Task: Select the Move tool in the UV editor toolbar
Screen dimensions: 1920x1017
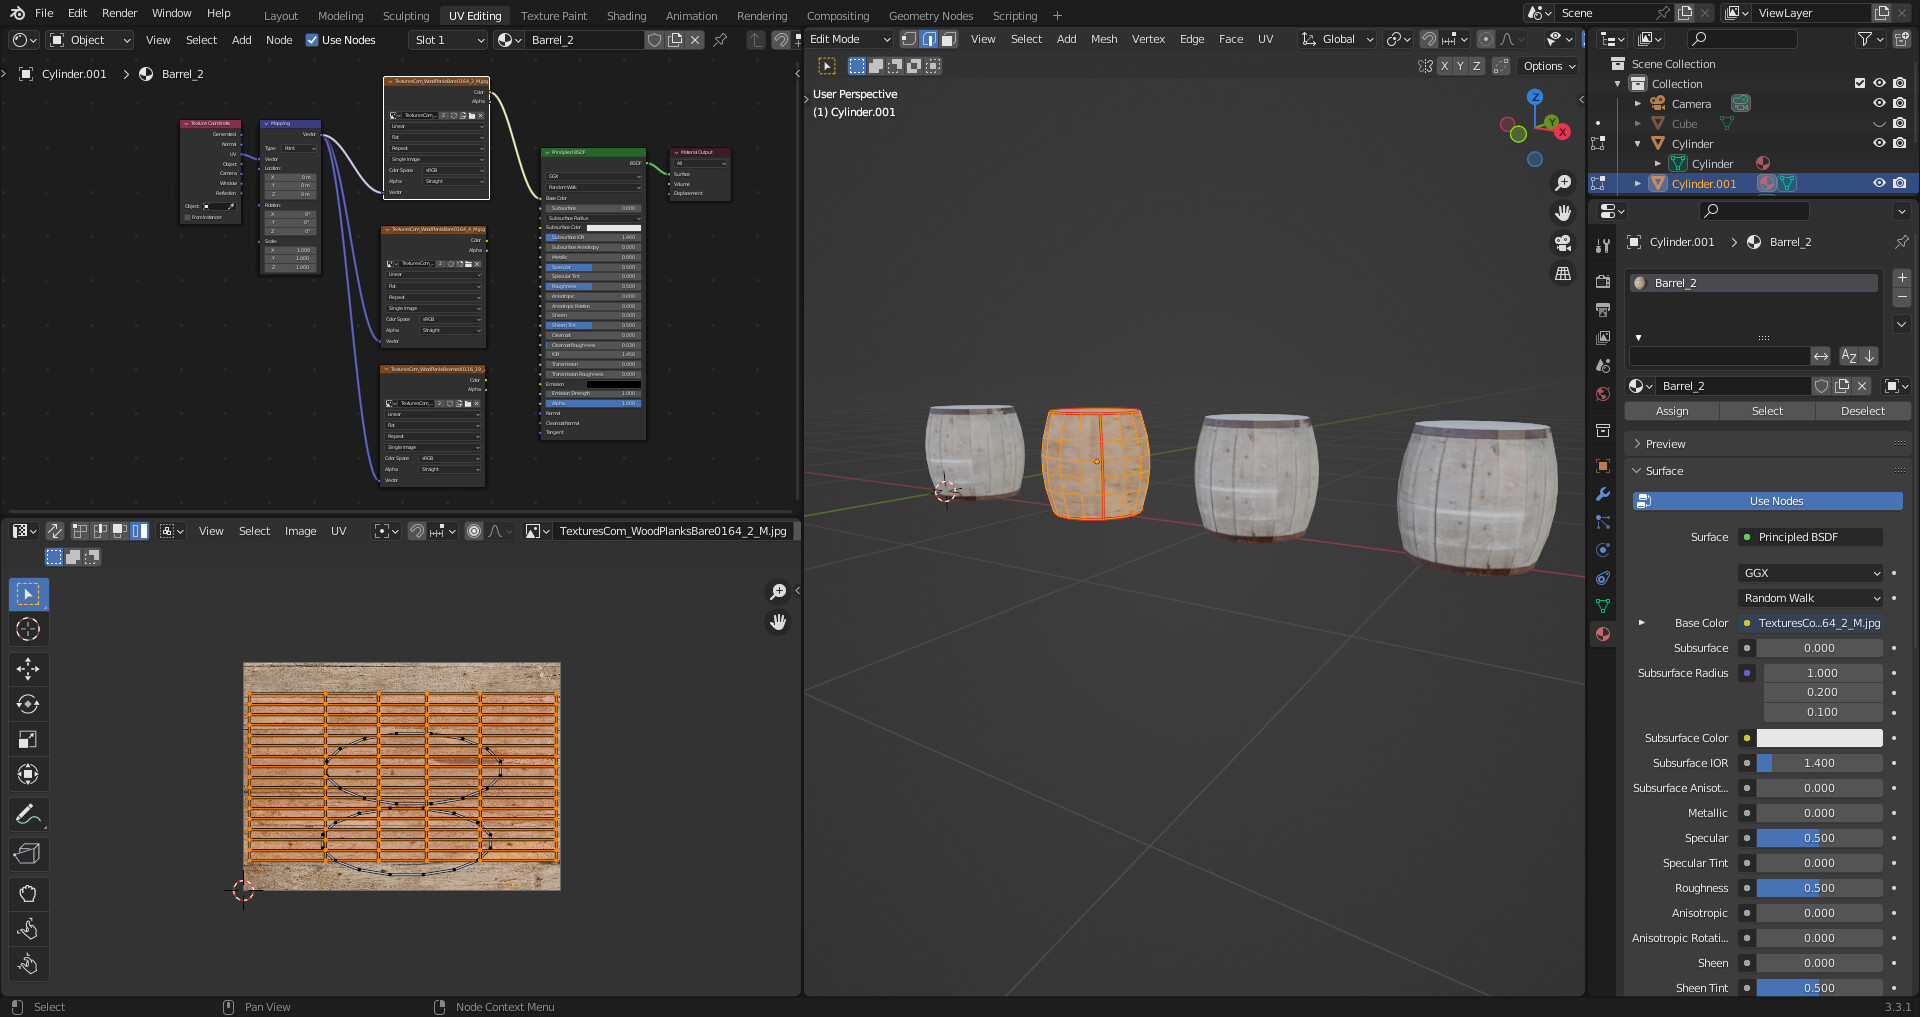Action: (28, 669)
